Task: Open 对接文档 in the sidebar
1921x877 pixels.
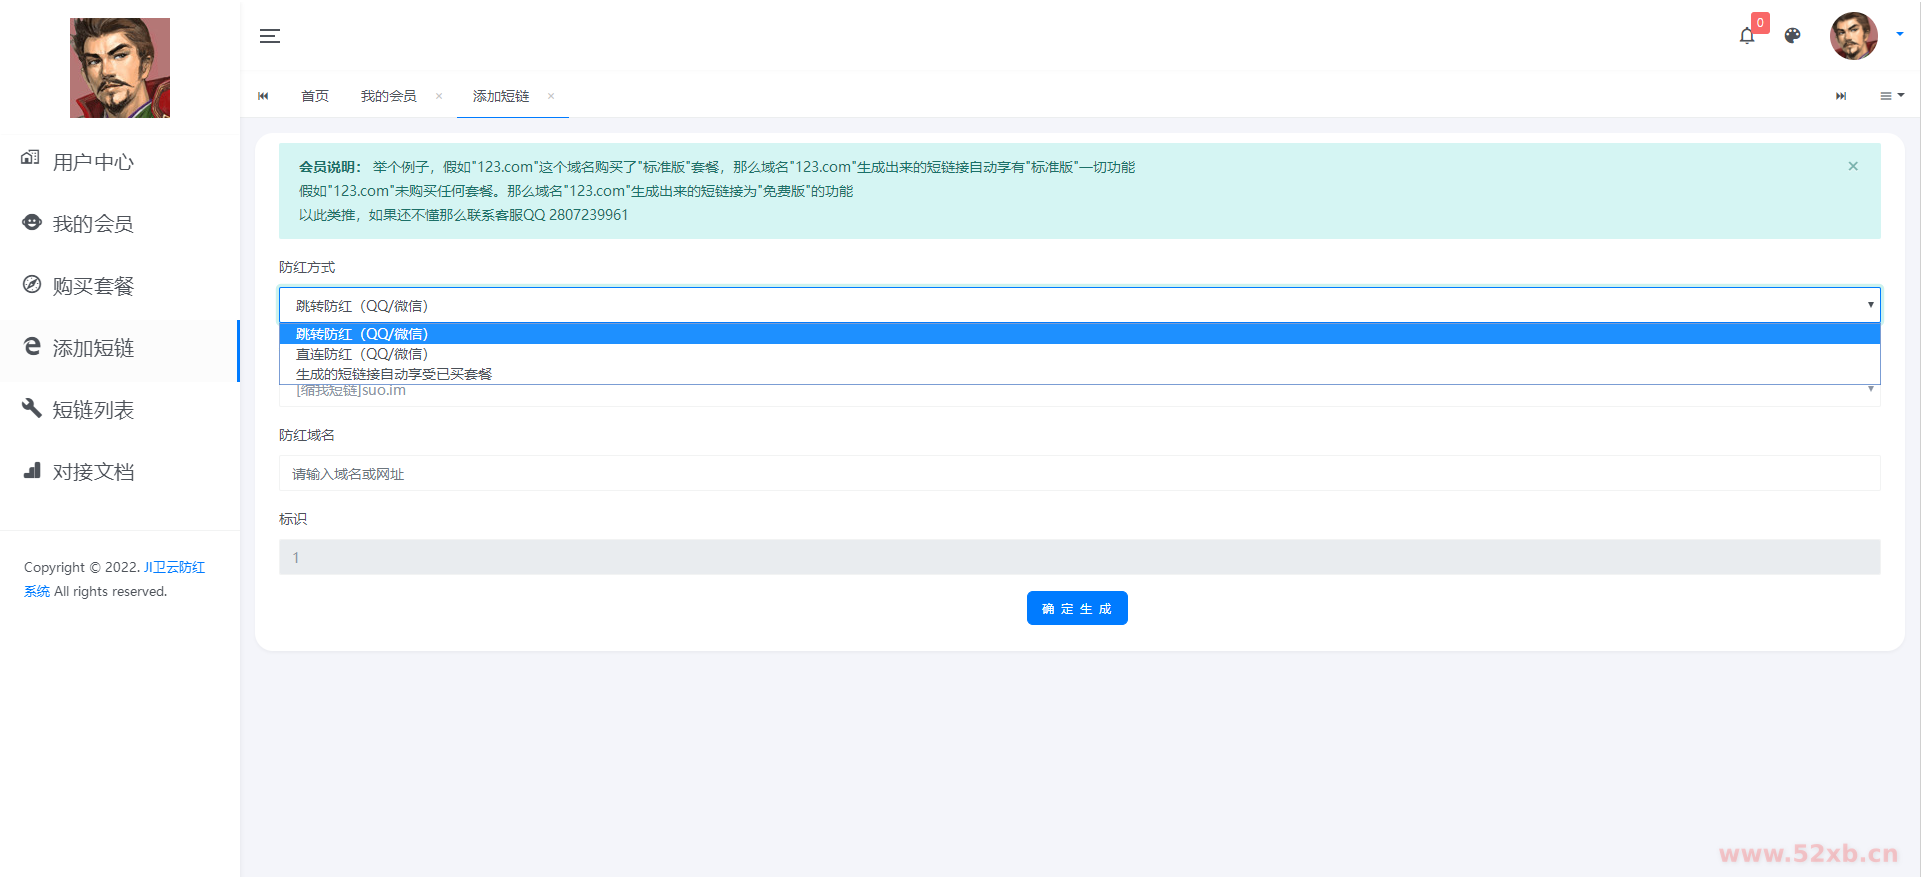Action: coord(93,472)
